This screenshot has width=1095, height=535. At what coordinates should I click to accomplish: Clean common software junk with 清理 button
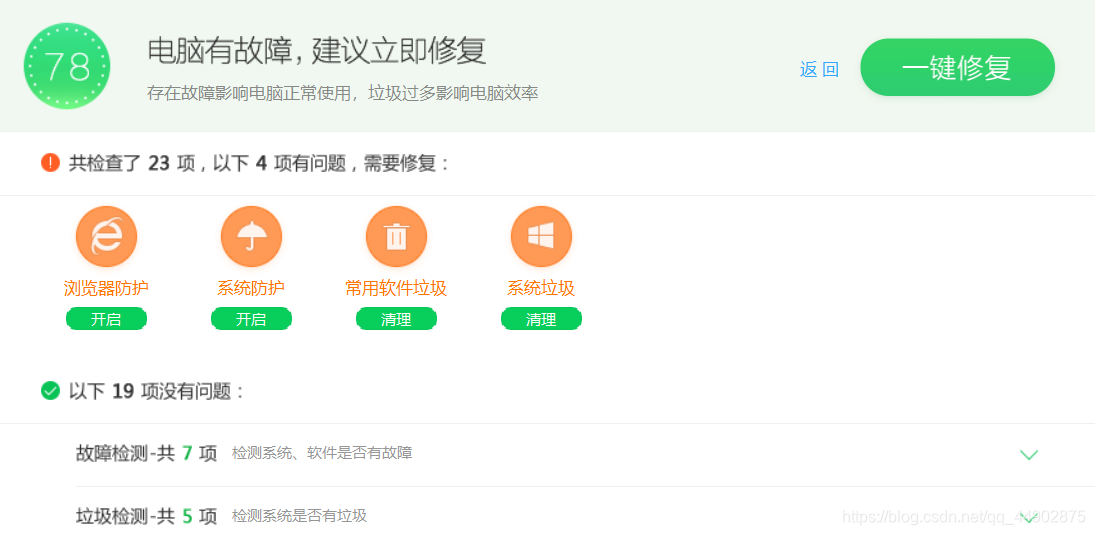397,319
